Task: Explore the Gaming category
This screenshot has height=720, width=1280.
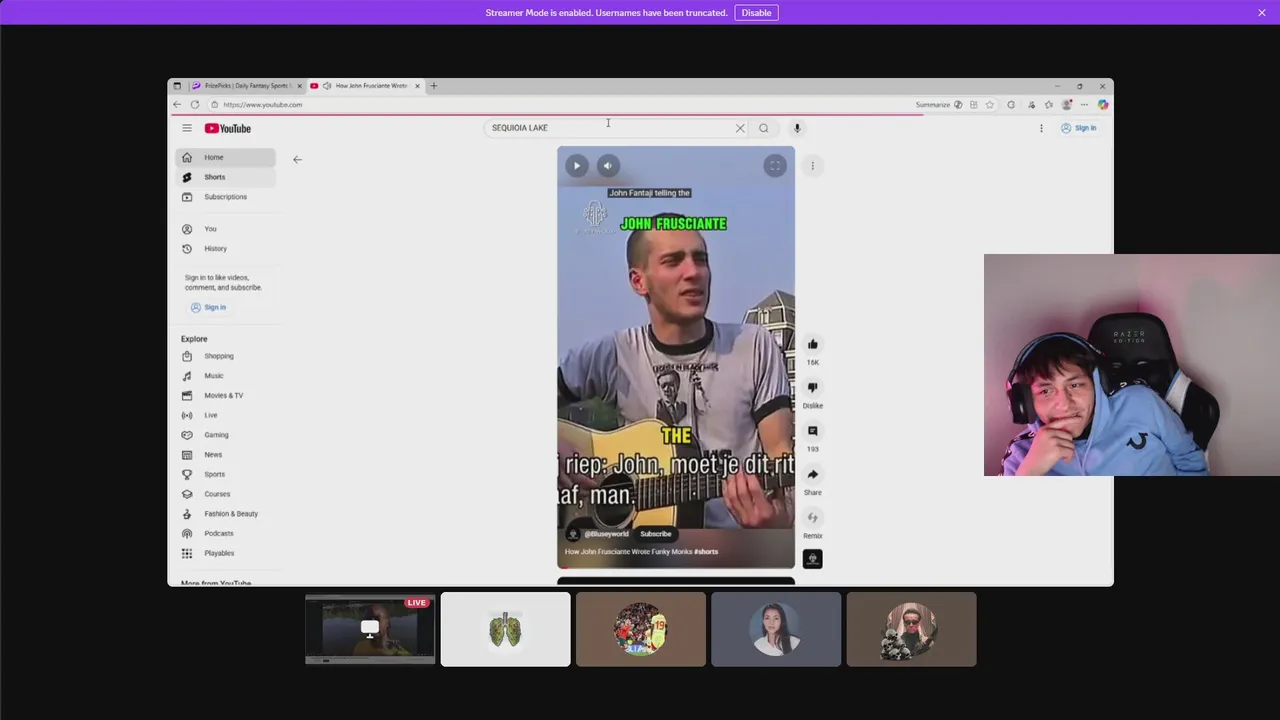Action: click(225, 435)
